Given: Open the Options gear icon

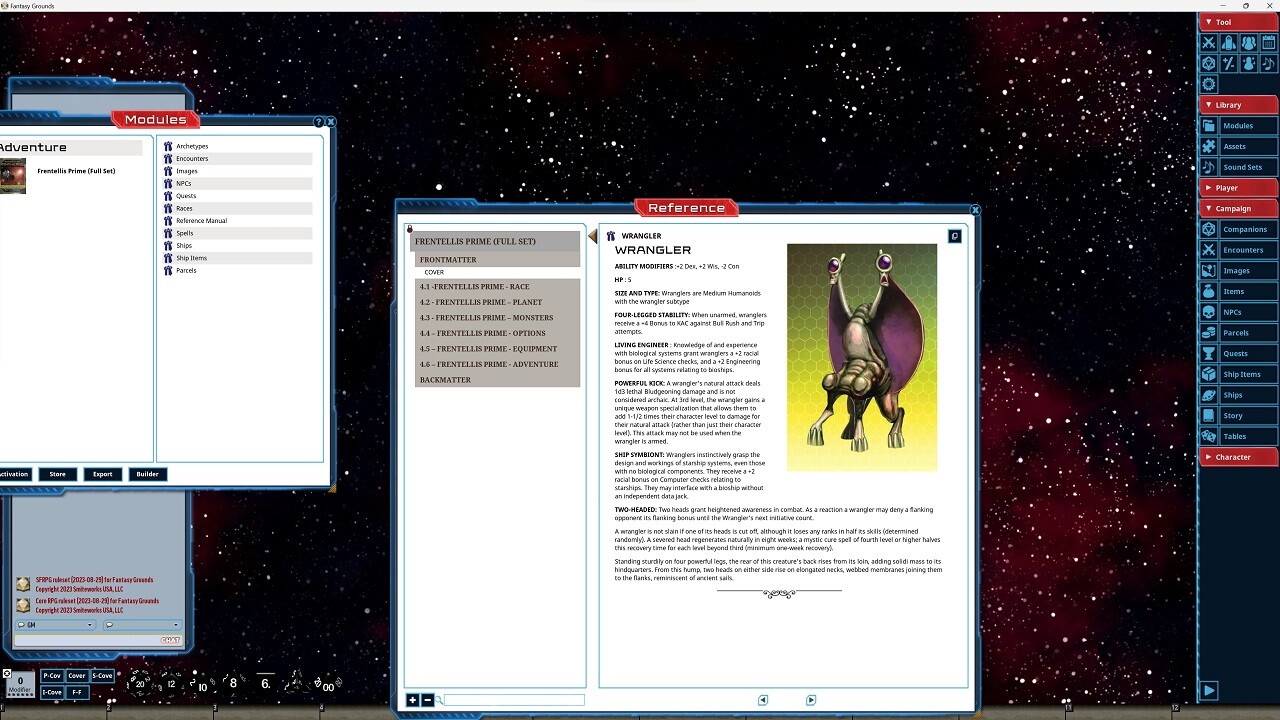Looking at the screenshot, I should tap(1209, 84).
